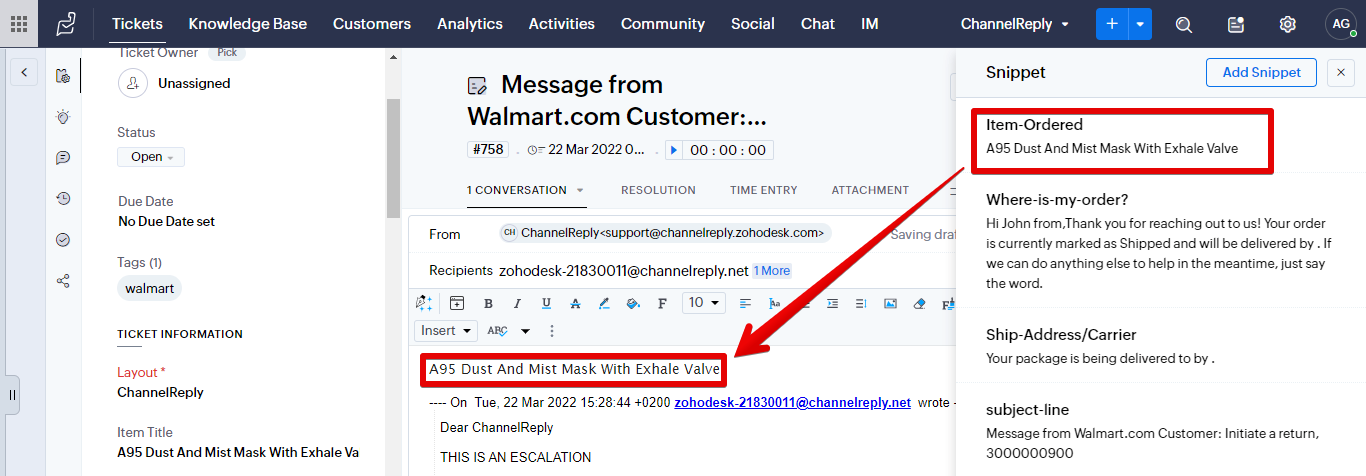Open the history clock sidebar icon
This screenshot has height=476, width=1366.
pyautogui.click(x=63, y=199)
